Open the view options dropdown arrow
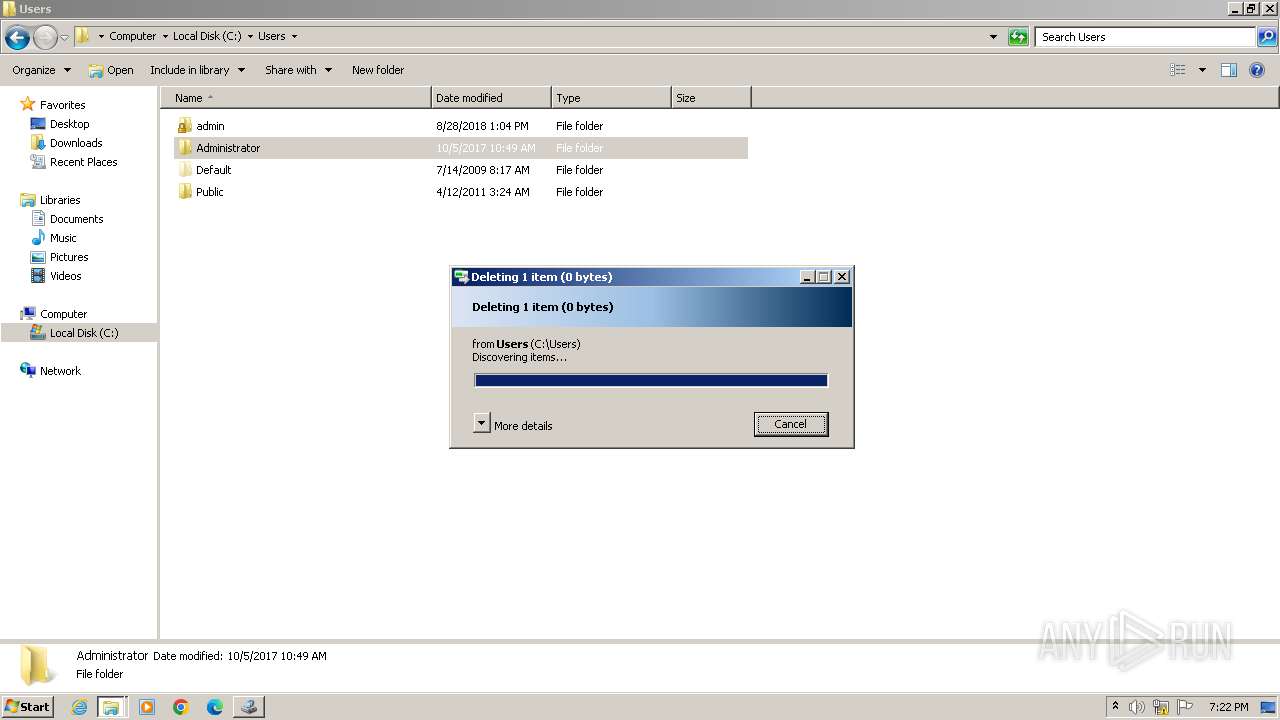The width and height of the screenshot is (1280, 720). [x=1202, y=70]
